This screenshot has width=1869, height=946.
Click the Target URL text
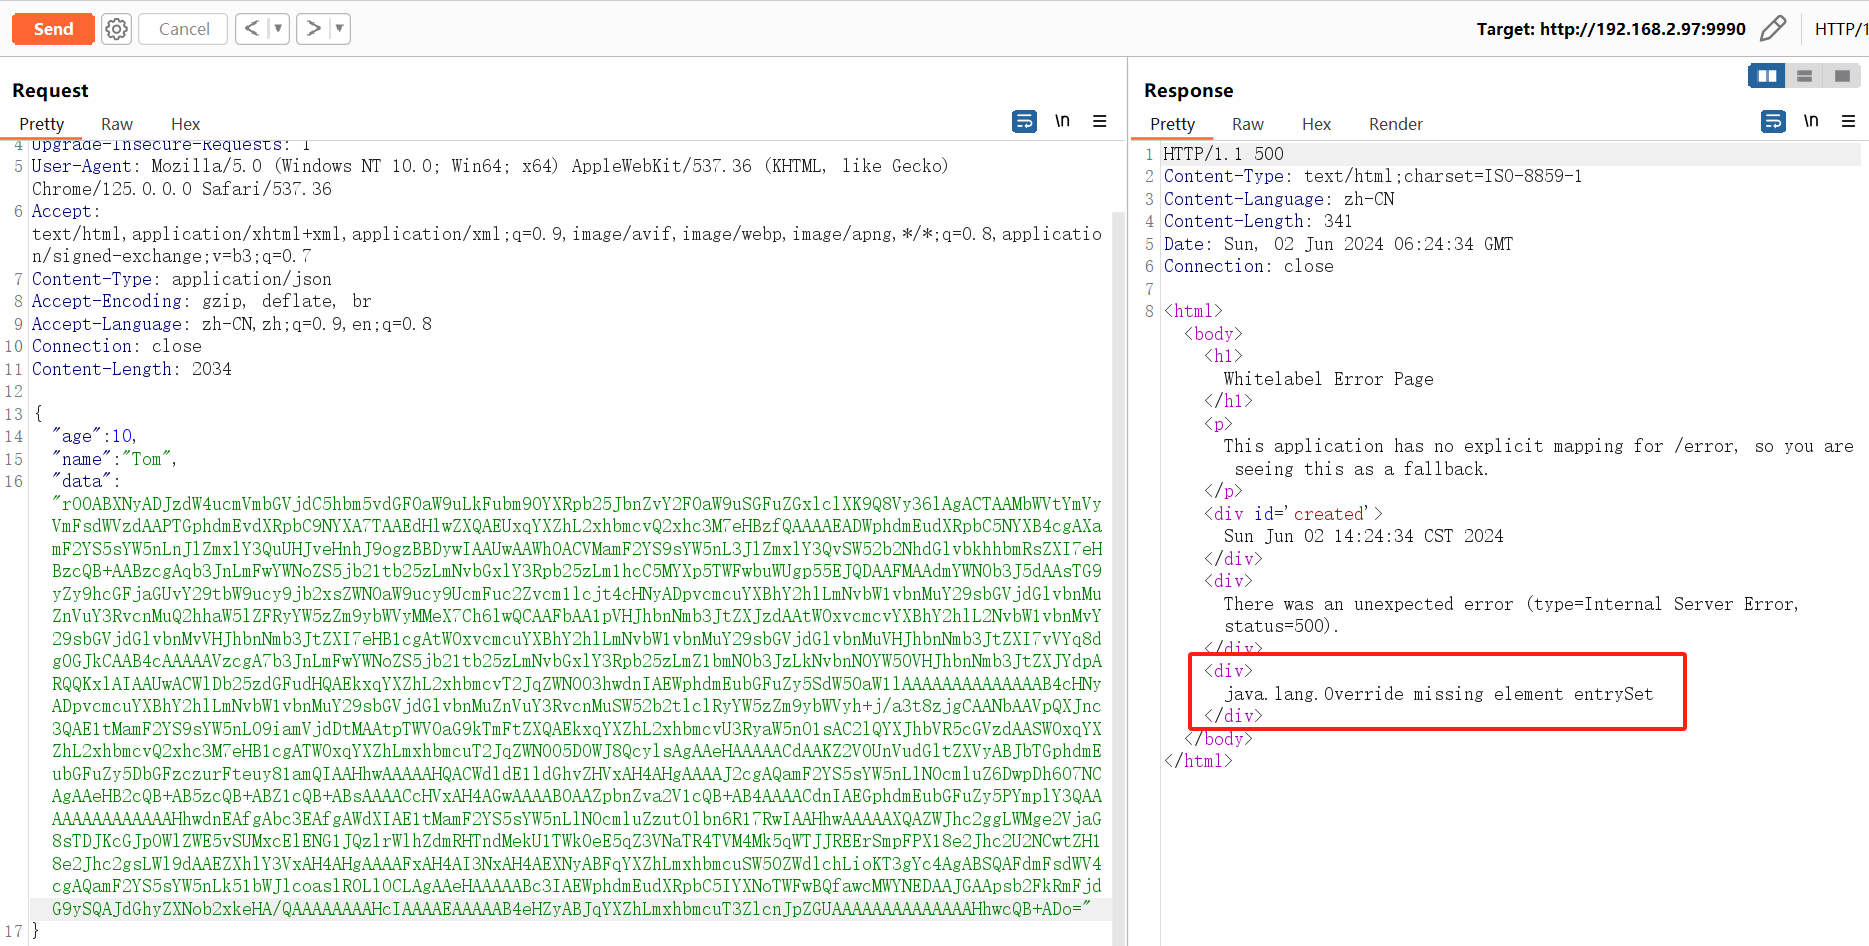point(1611,29)
